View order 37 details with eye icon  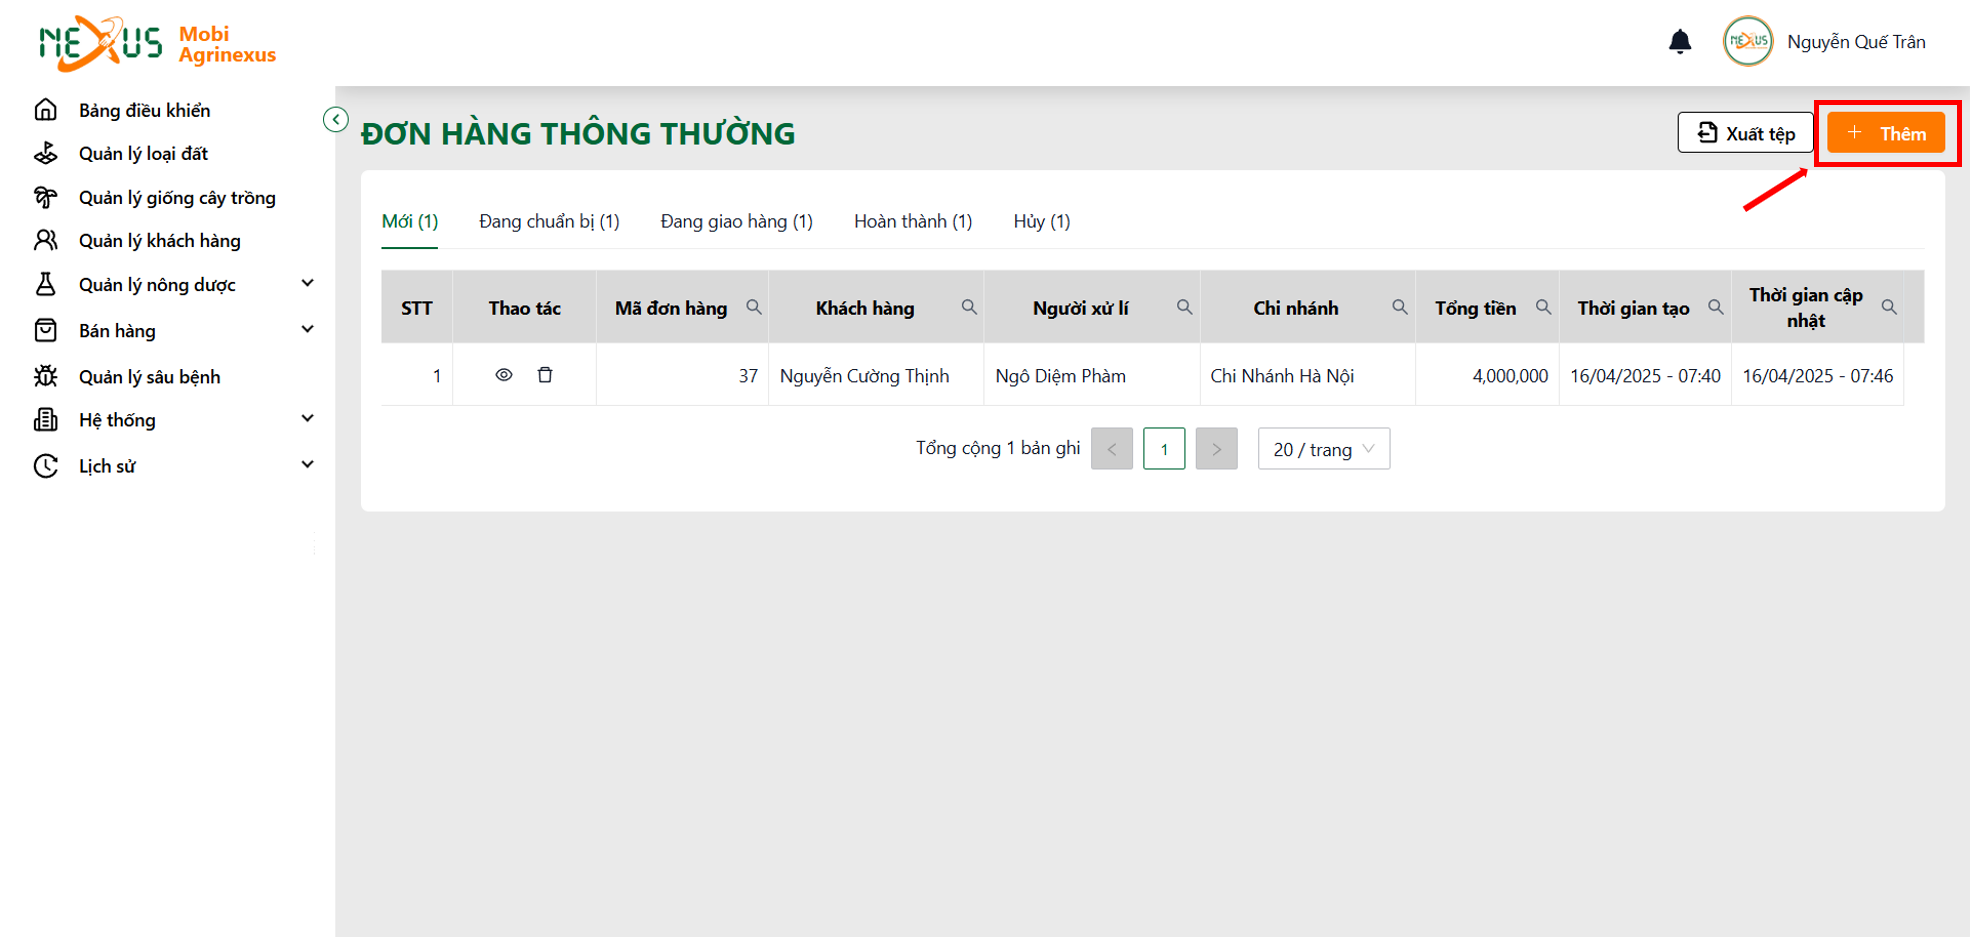pos(504,375)
